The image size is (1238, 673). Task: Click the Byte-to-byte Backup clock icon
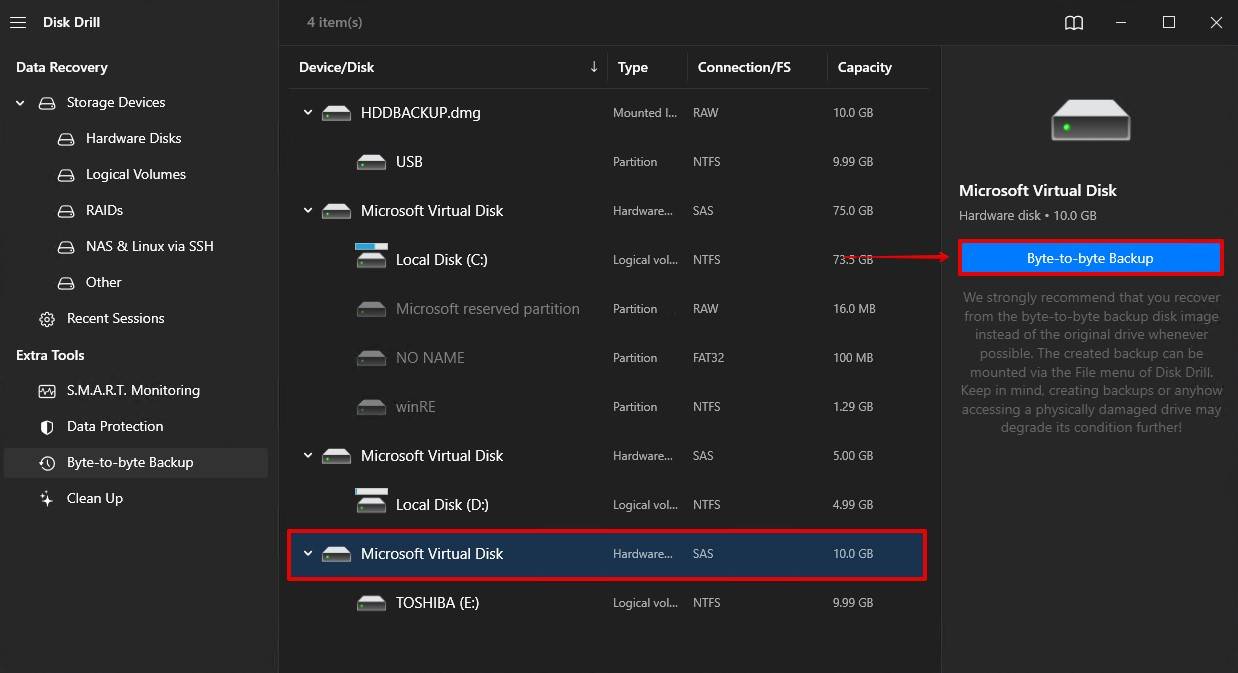point(47,463)
